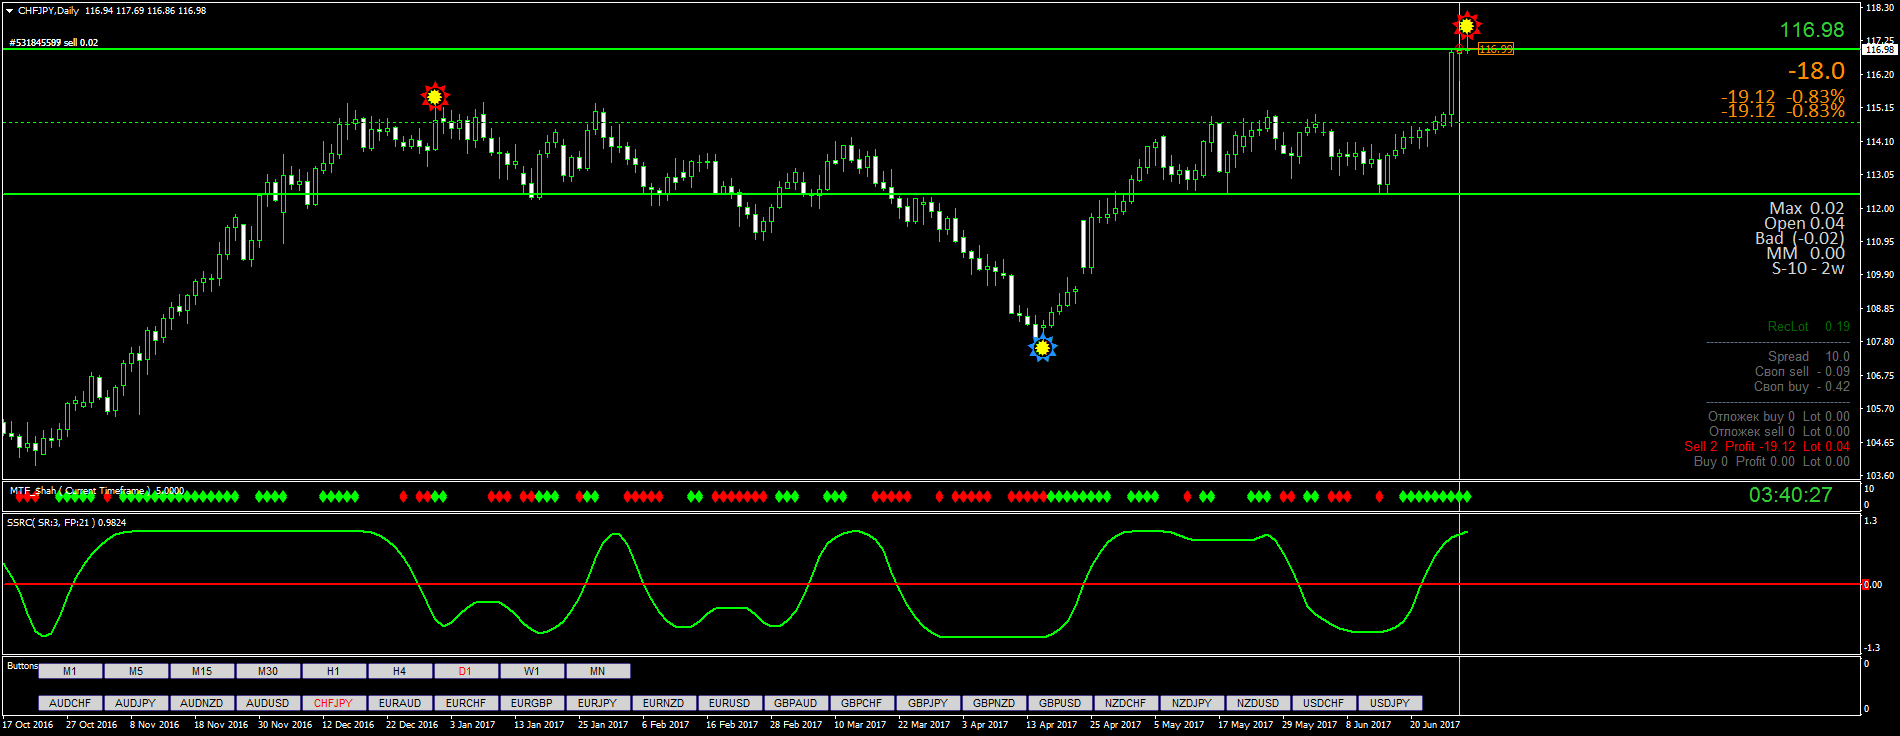Click the green 03:40:27 candle timer

coord(1790,495)
